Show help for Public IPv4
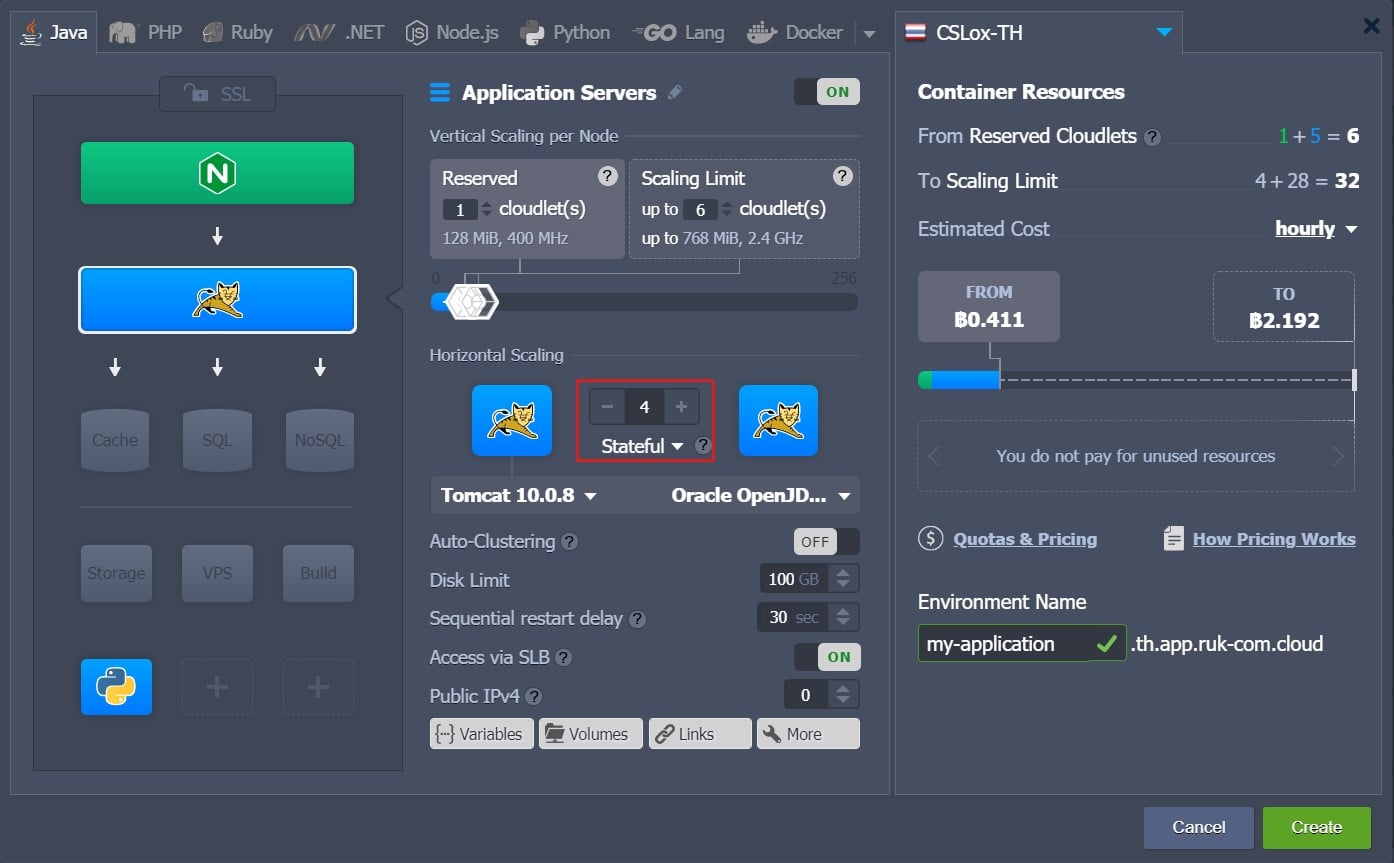 (534, 697)
